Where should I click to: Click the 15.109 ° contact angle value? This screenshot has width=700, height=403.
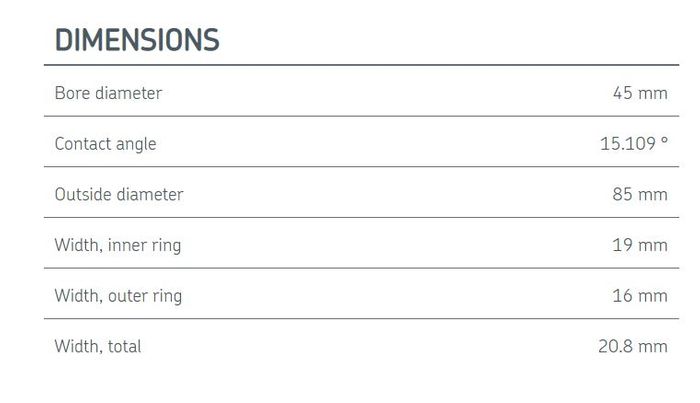point(633,144)
